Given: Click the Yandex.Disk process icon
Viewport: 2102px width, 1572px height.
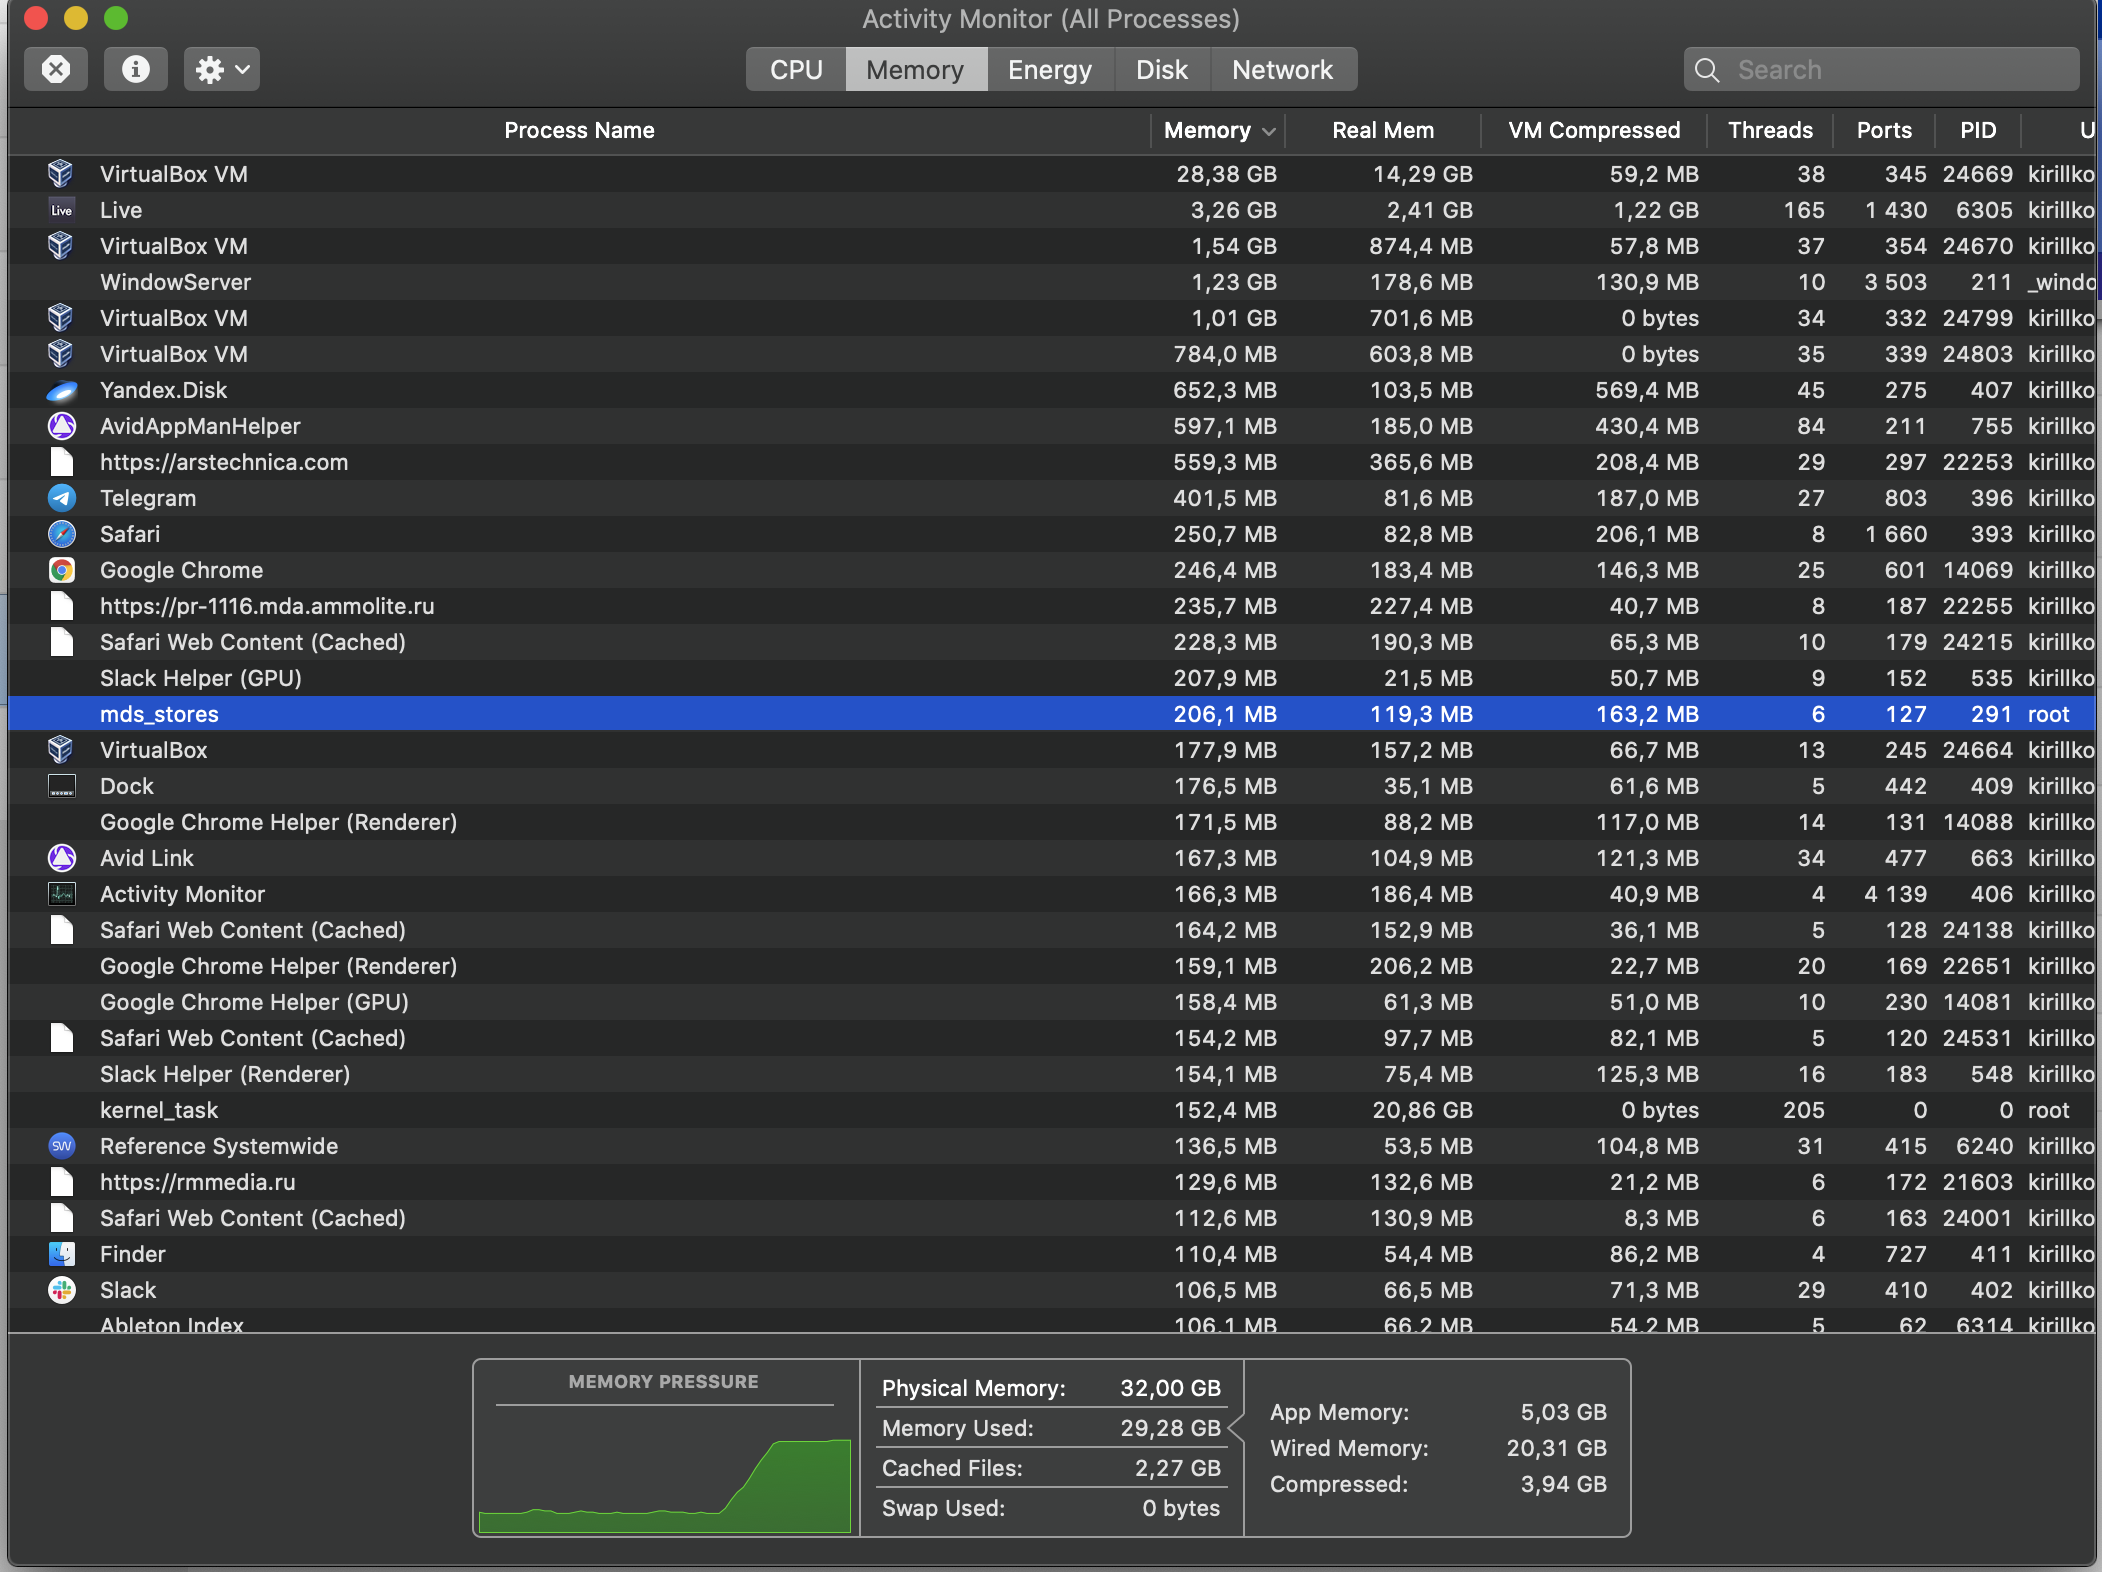Looking at the screenshot, I should 61,390.
